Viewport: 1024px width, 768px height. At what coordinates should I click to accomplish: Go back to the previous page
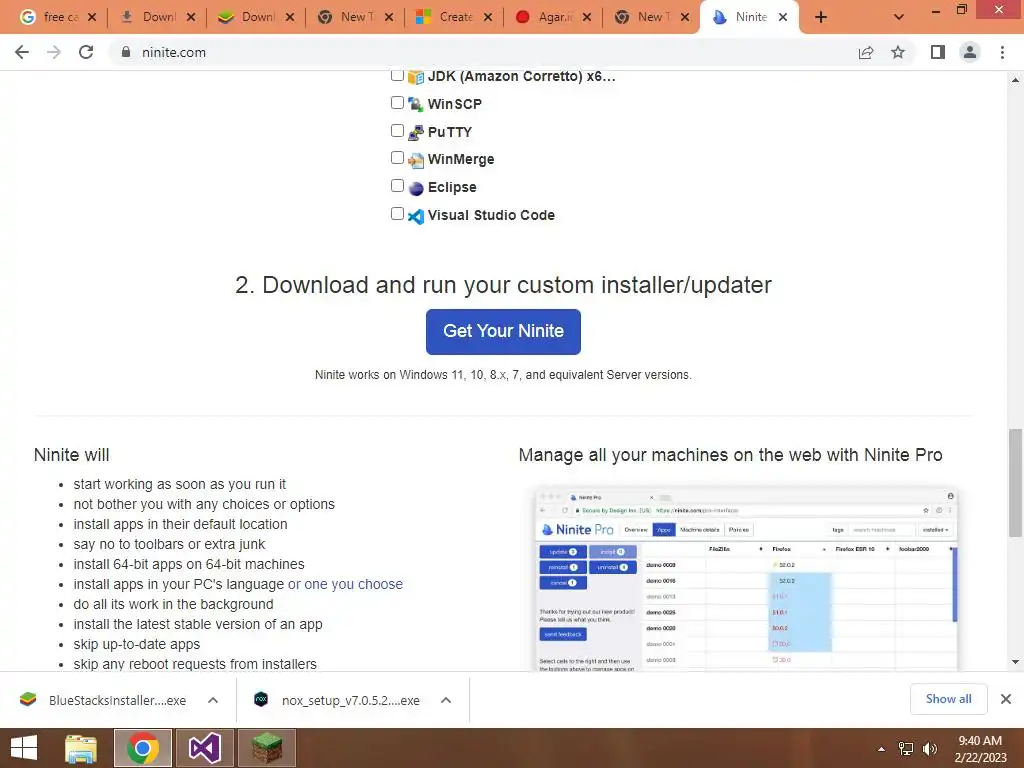[x=22, y=52]
